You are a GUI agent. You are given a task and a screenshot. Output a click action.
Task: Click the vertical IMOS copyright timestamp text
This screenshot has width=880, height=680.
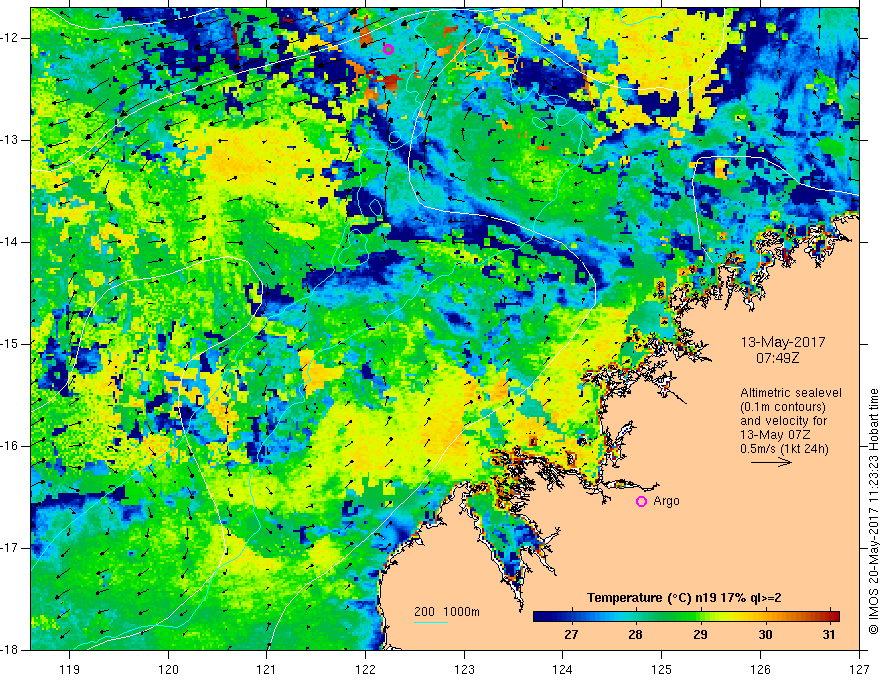click(x=873, y=511)
